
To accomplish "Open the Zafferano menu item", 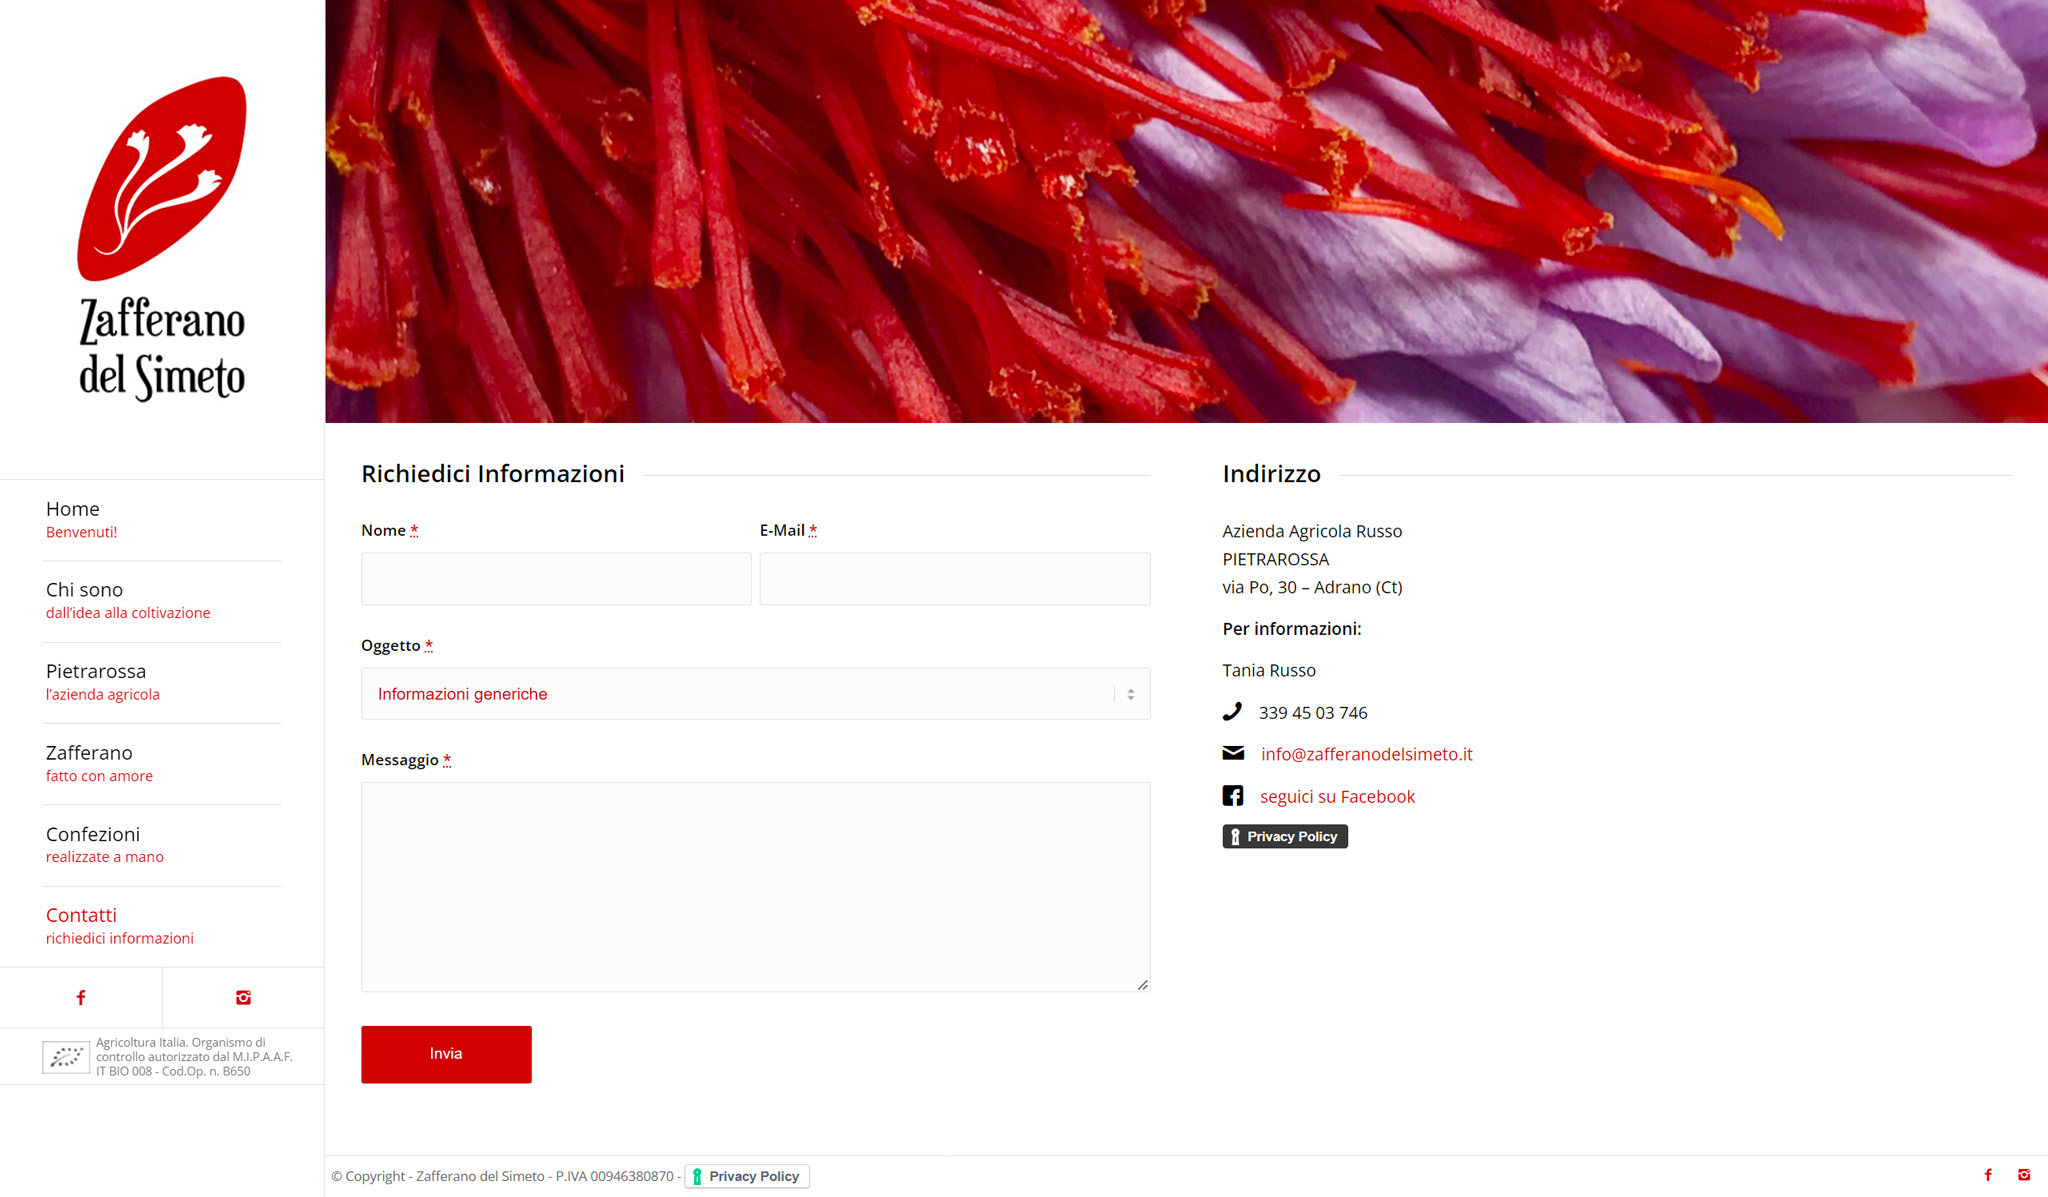I will [162, 763].
